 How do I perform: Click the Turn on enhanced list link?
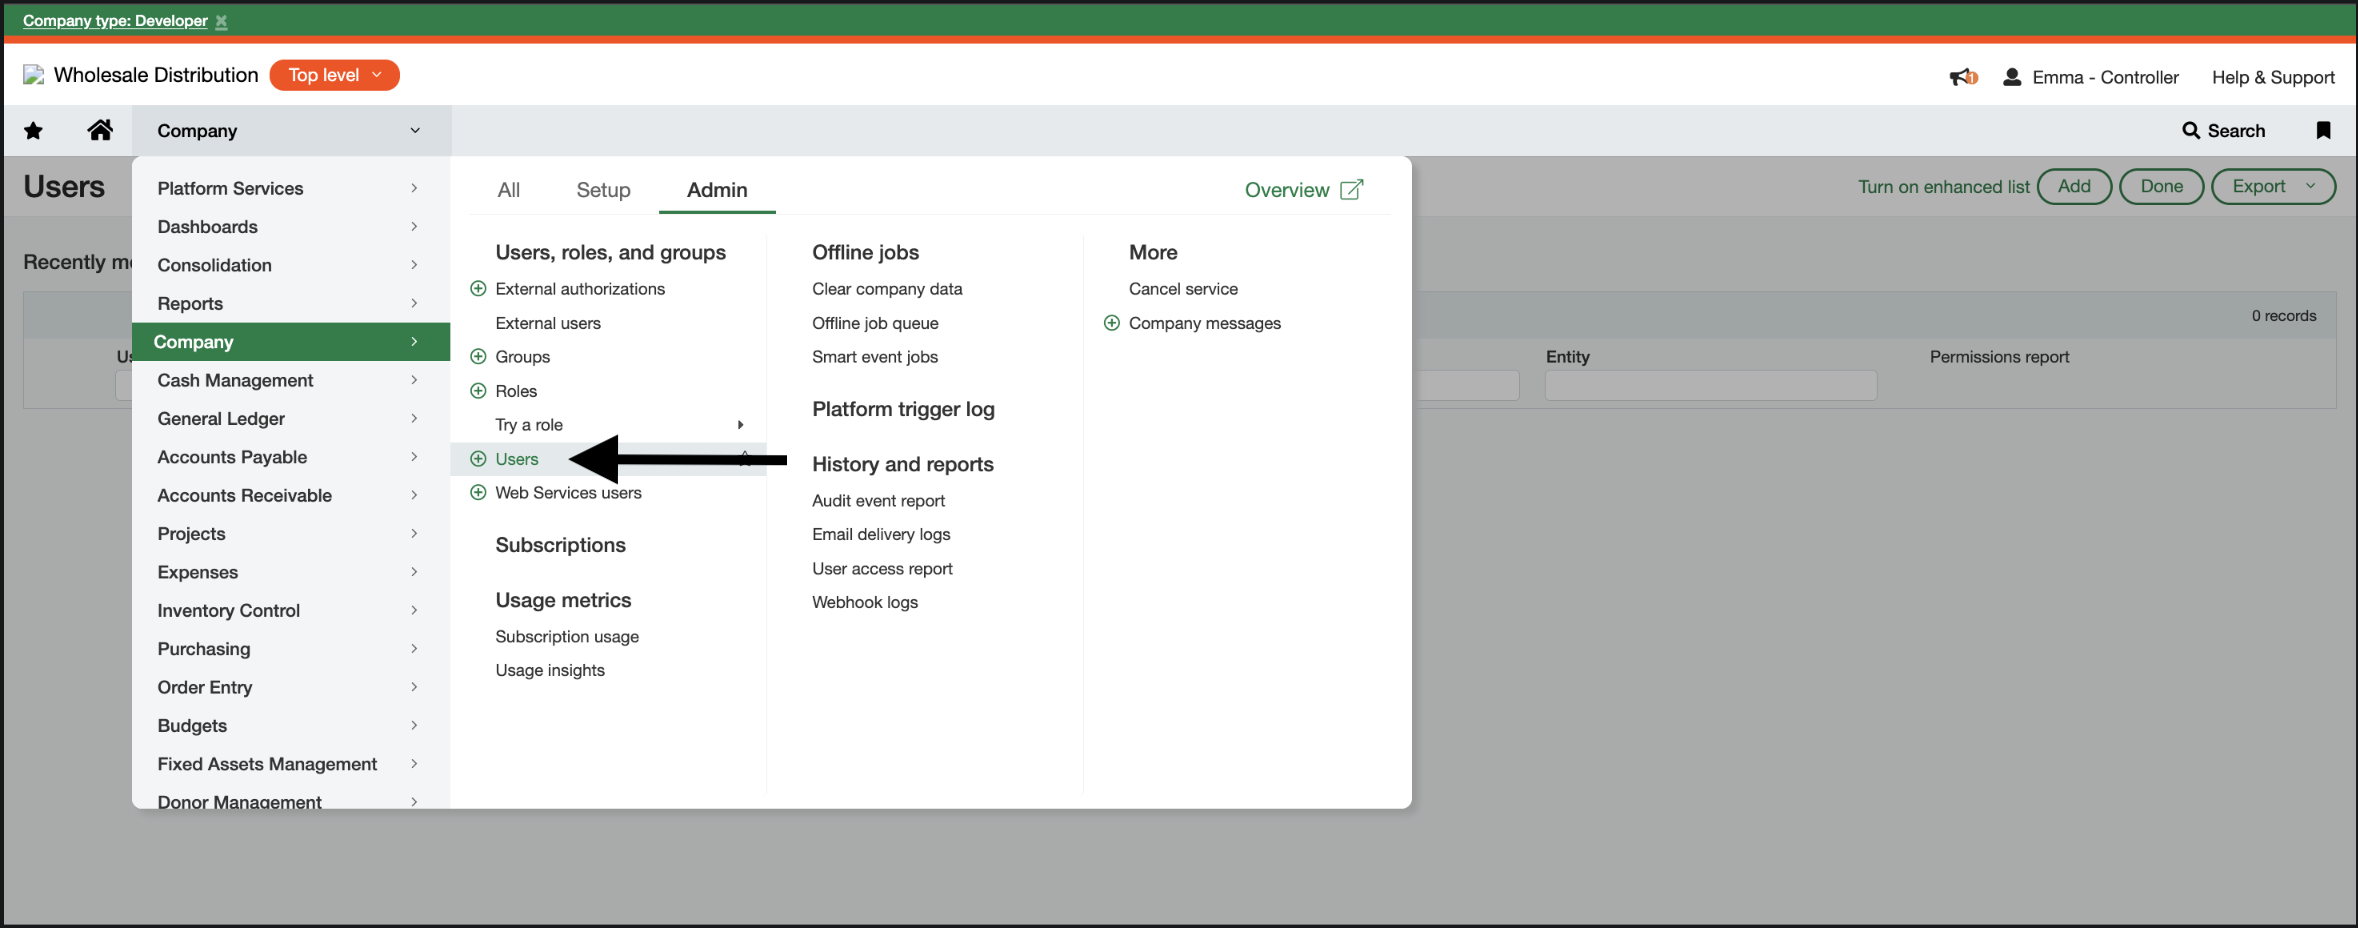pyautogui.click(x=1942, y=186)
